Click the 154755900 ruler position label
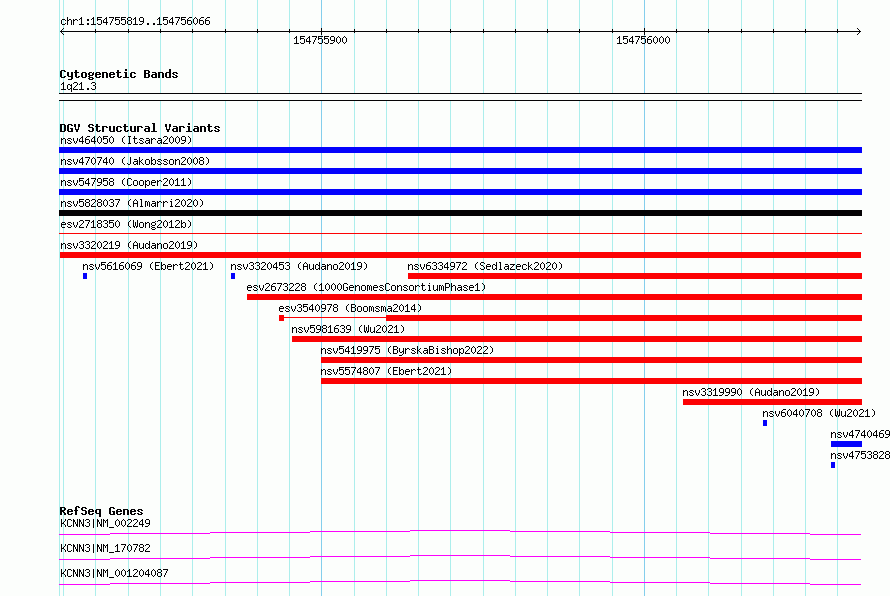 click(x=320, y=40)
